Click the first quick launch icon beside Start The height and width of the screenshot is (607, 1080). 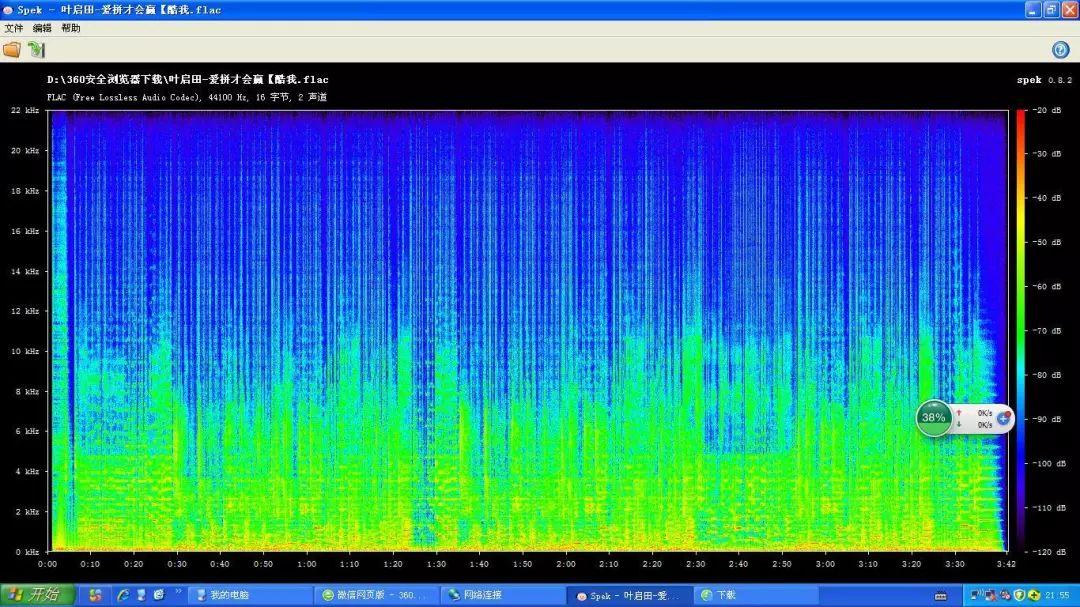(96, 595)
